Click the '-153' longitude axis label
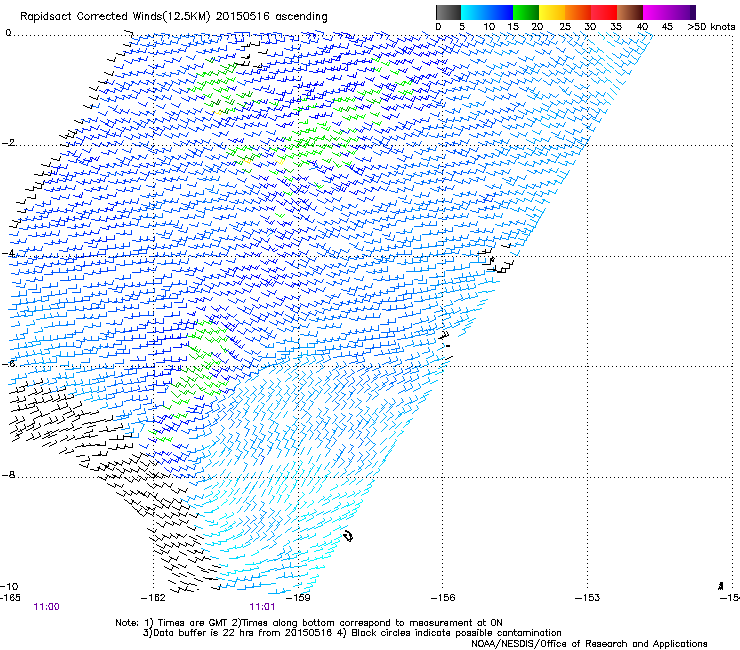This screenshot has height=650, width=740. pos(587,598)
